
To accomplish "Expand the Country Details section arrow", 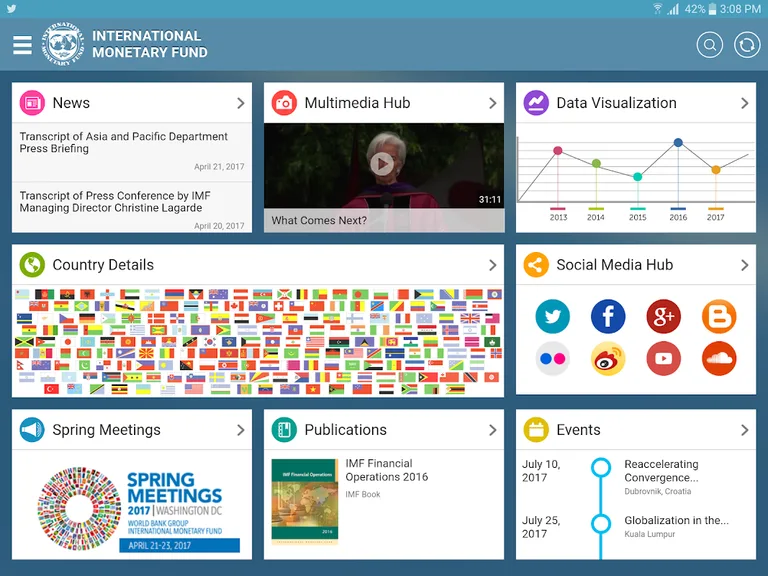I will [492, 265].
